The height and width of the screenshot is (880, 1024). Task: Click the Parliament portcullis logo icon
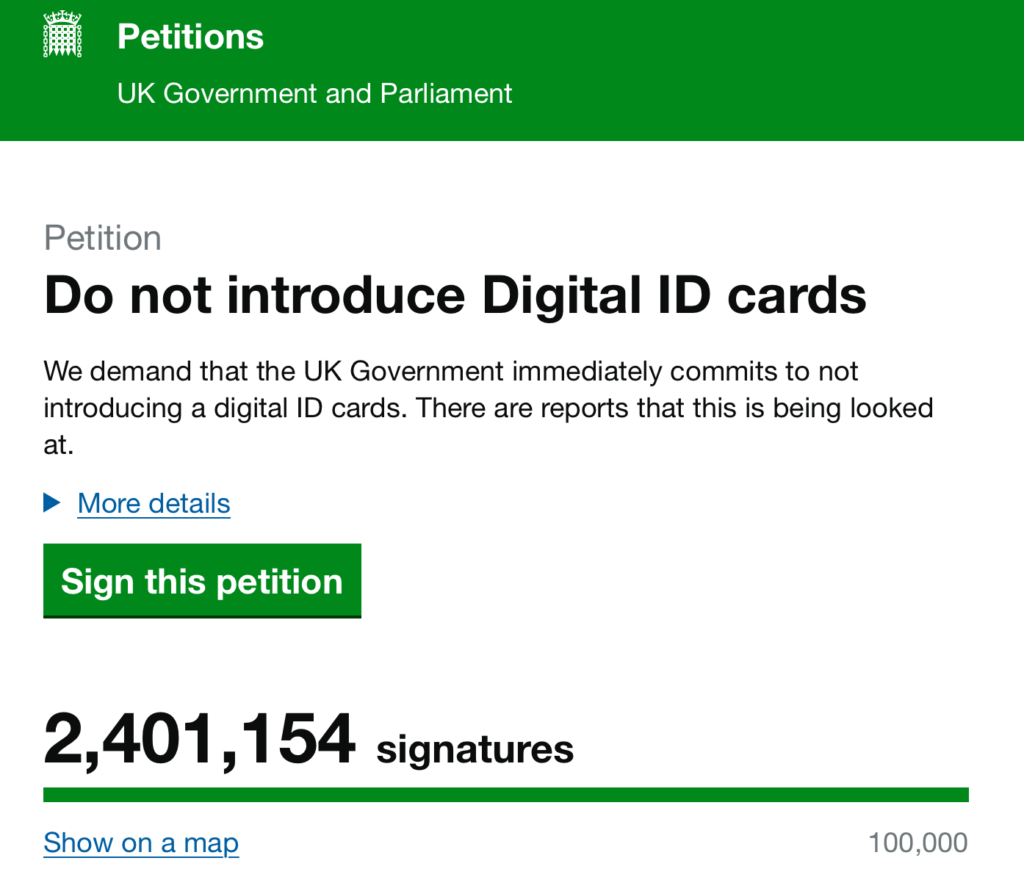[x=62, y=35]
